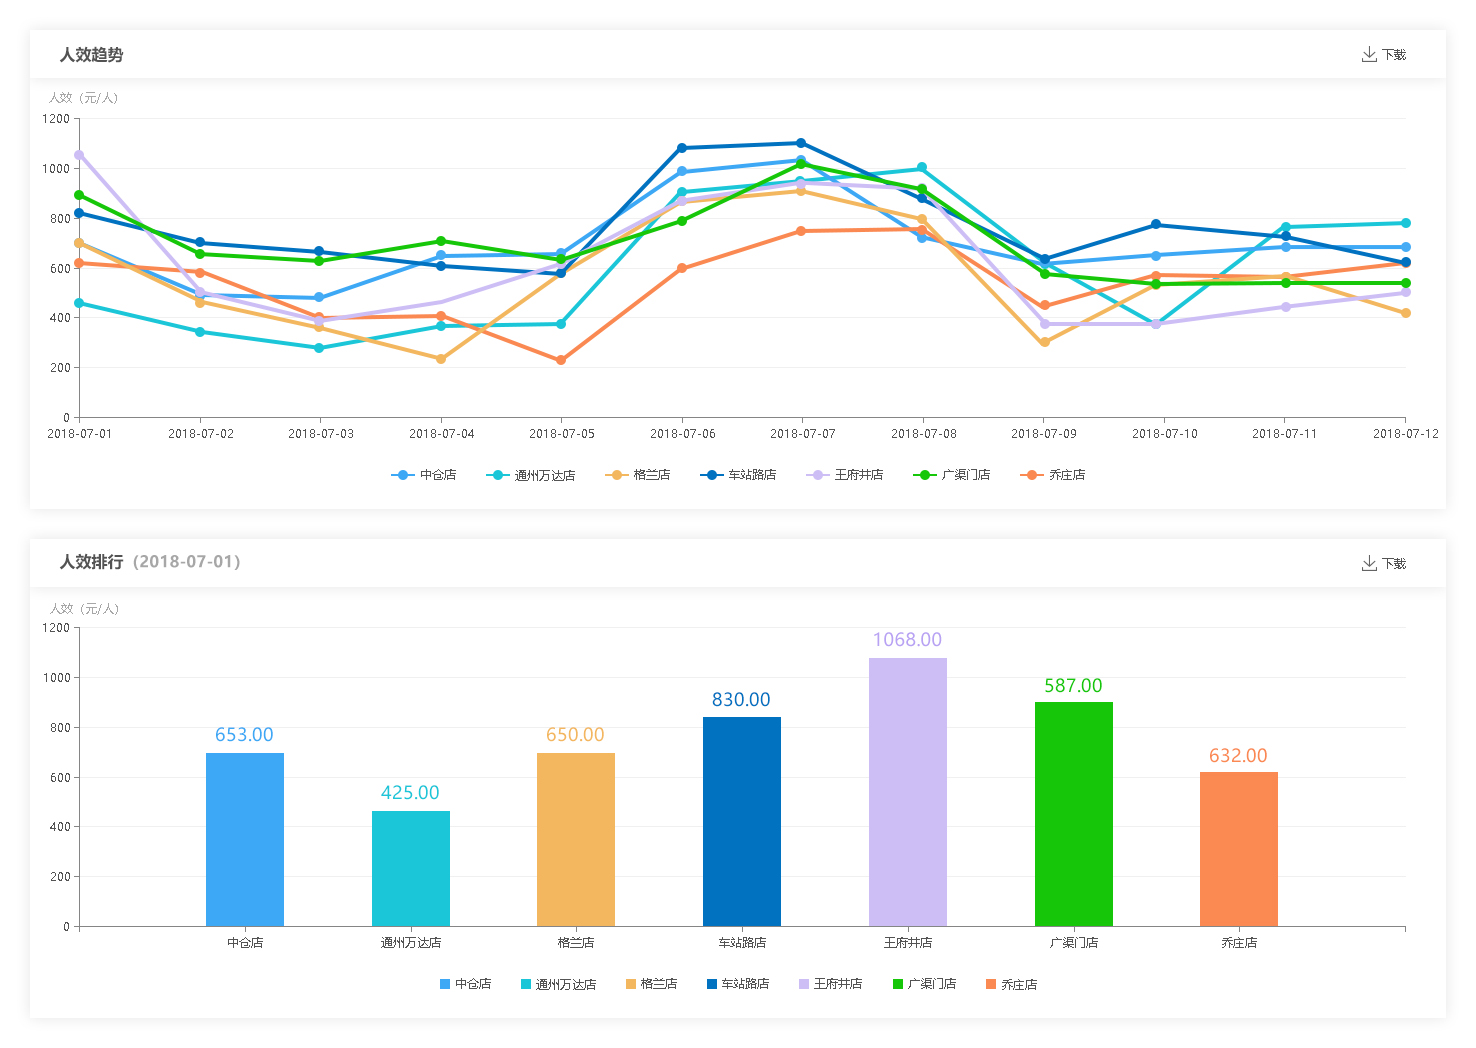Select the green 广渠门店 bar

pyautogui.click(x=1074, y=814)
